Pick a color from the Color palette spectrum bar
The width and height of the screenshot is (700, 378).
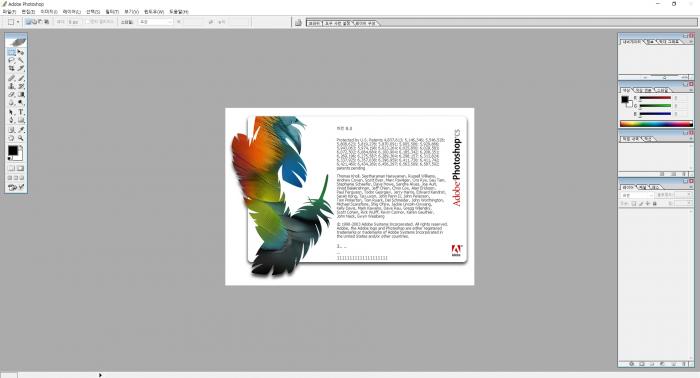click(x=656, y=124)
